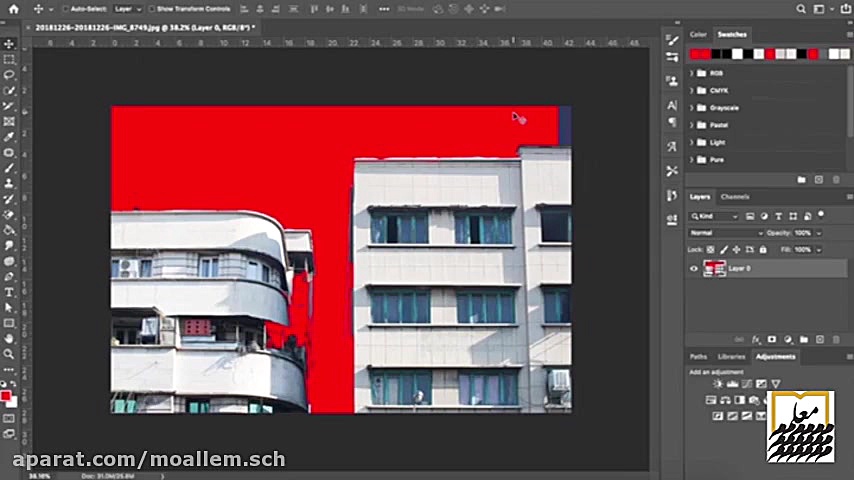Expand the Pastel swatch folder

point(692,125)
